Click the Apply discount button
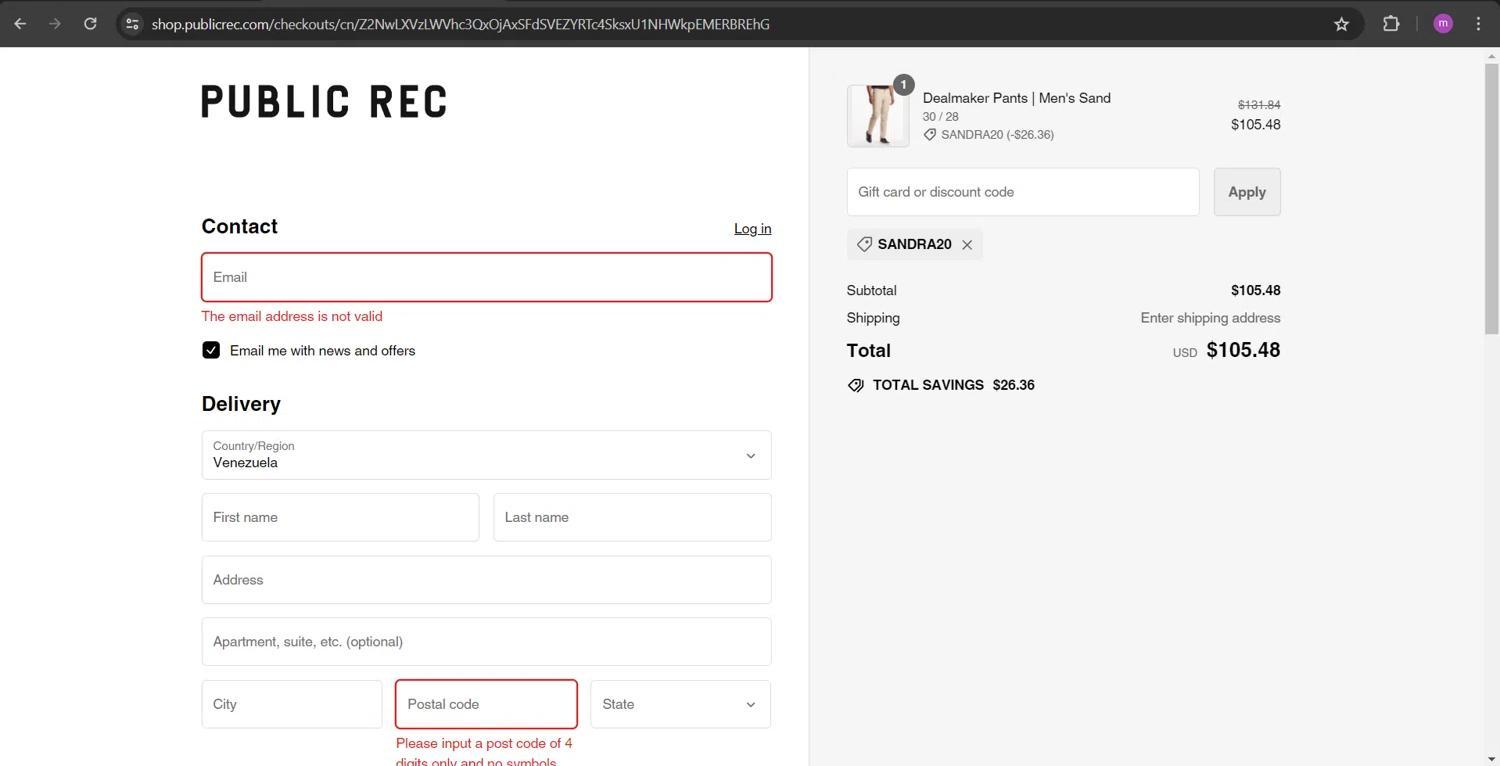The height and width of the screenshot is (766, 1500). (x=1247, y=192)
